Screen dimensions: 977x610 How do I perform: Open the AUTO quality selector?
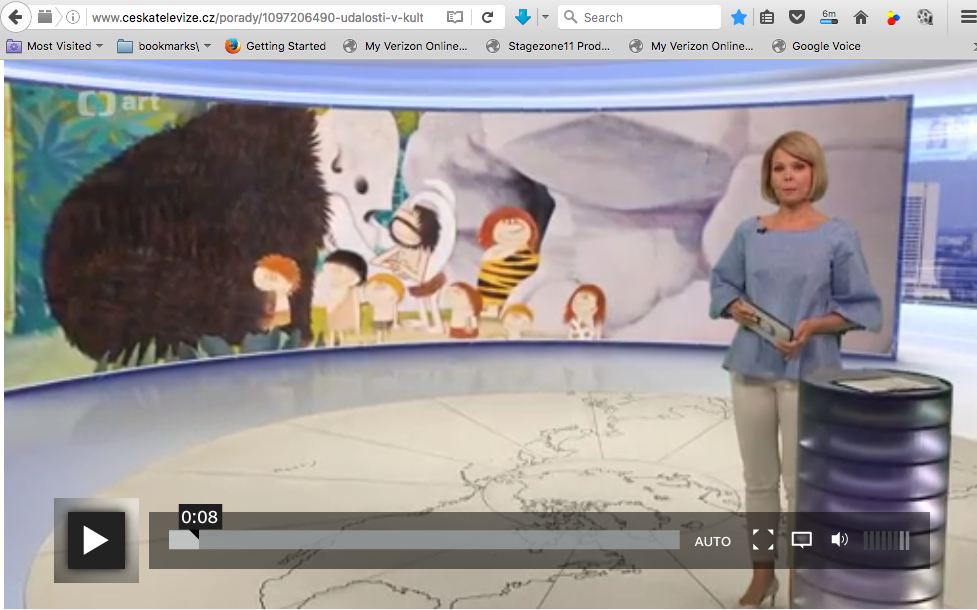tap(712, 541)
